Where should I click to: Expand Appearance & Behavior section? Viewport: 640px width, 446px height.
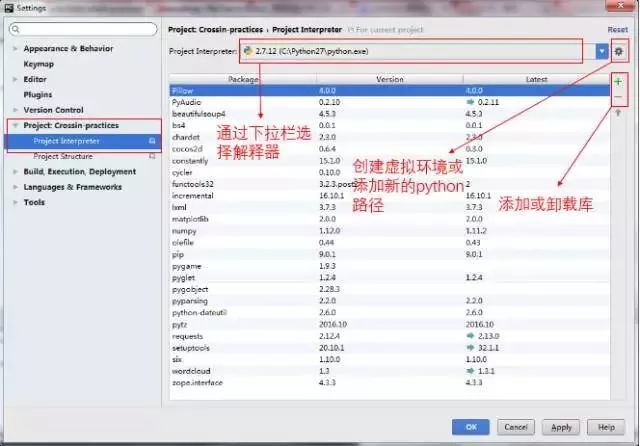tap(15, 49)
